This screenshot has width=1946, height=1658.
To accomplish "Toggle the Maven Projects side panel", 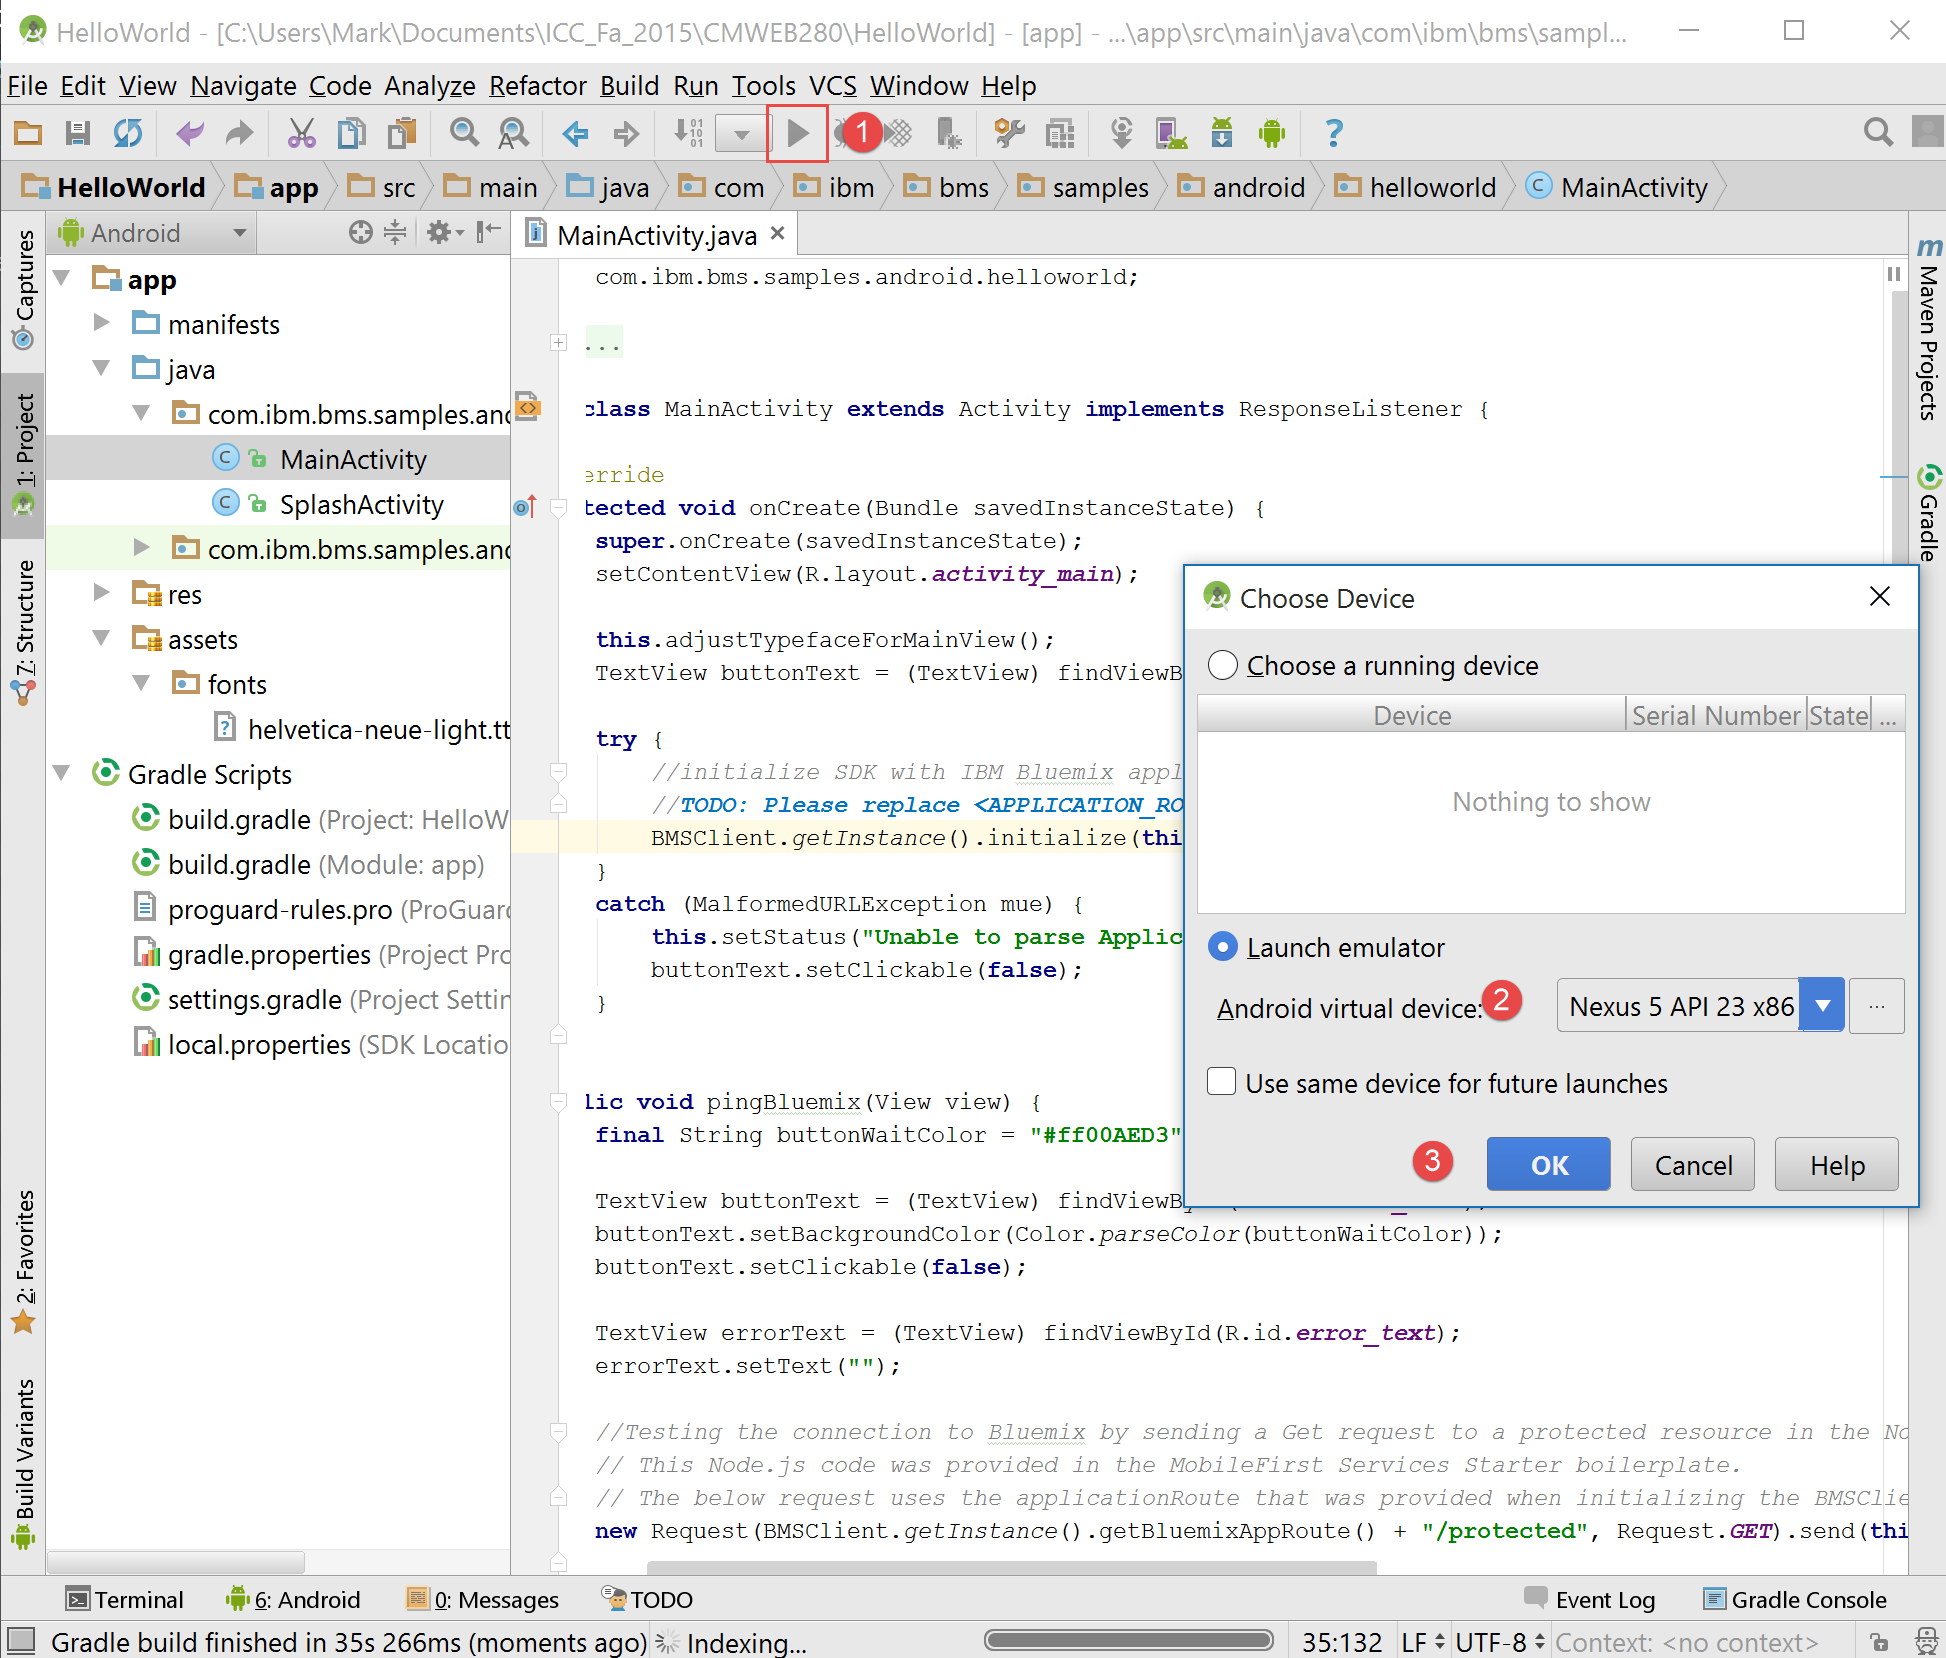I will coord(1929,328).
